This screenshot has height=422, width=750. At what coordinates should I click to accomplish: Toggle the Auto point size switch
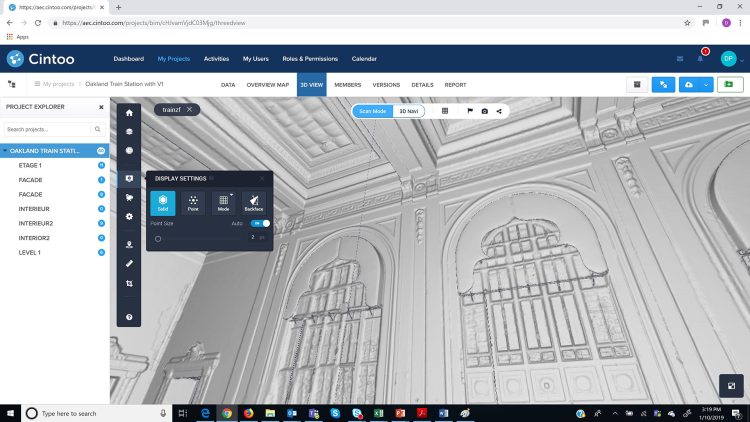[x=260, y=224]
